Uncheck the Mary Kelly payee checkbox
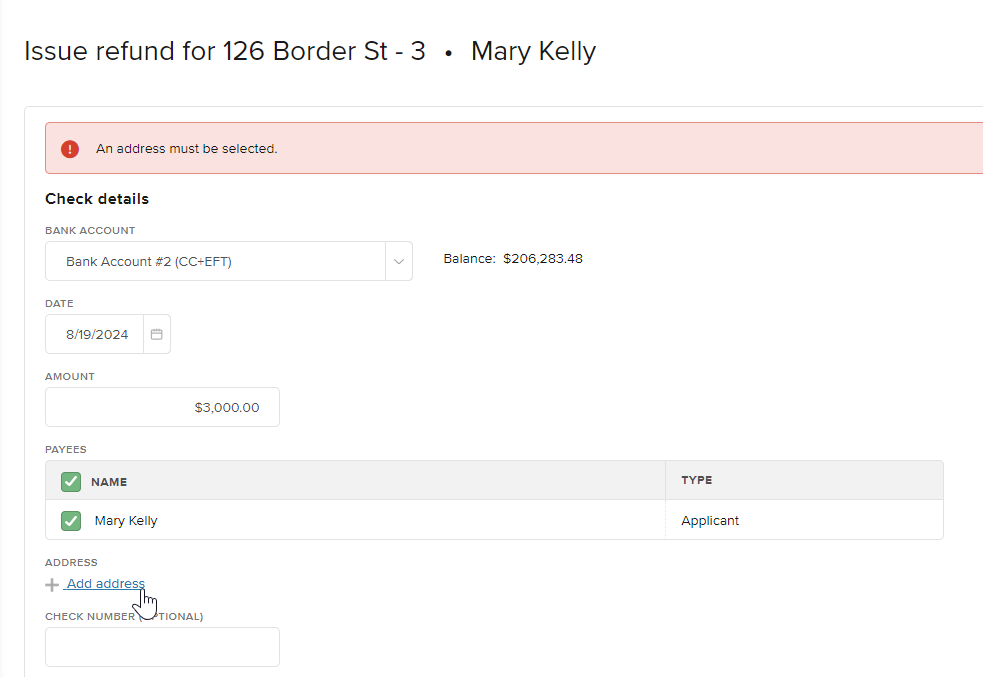The image size is (983, 677). click(x=71, y=521)
